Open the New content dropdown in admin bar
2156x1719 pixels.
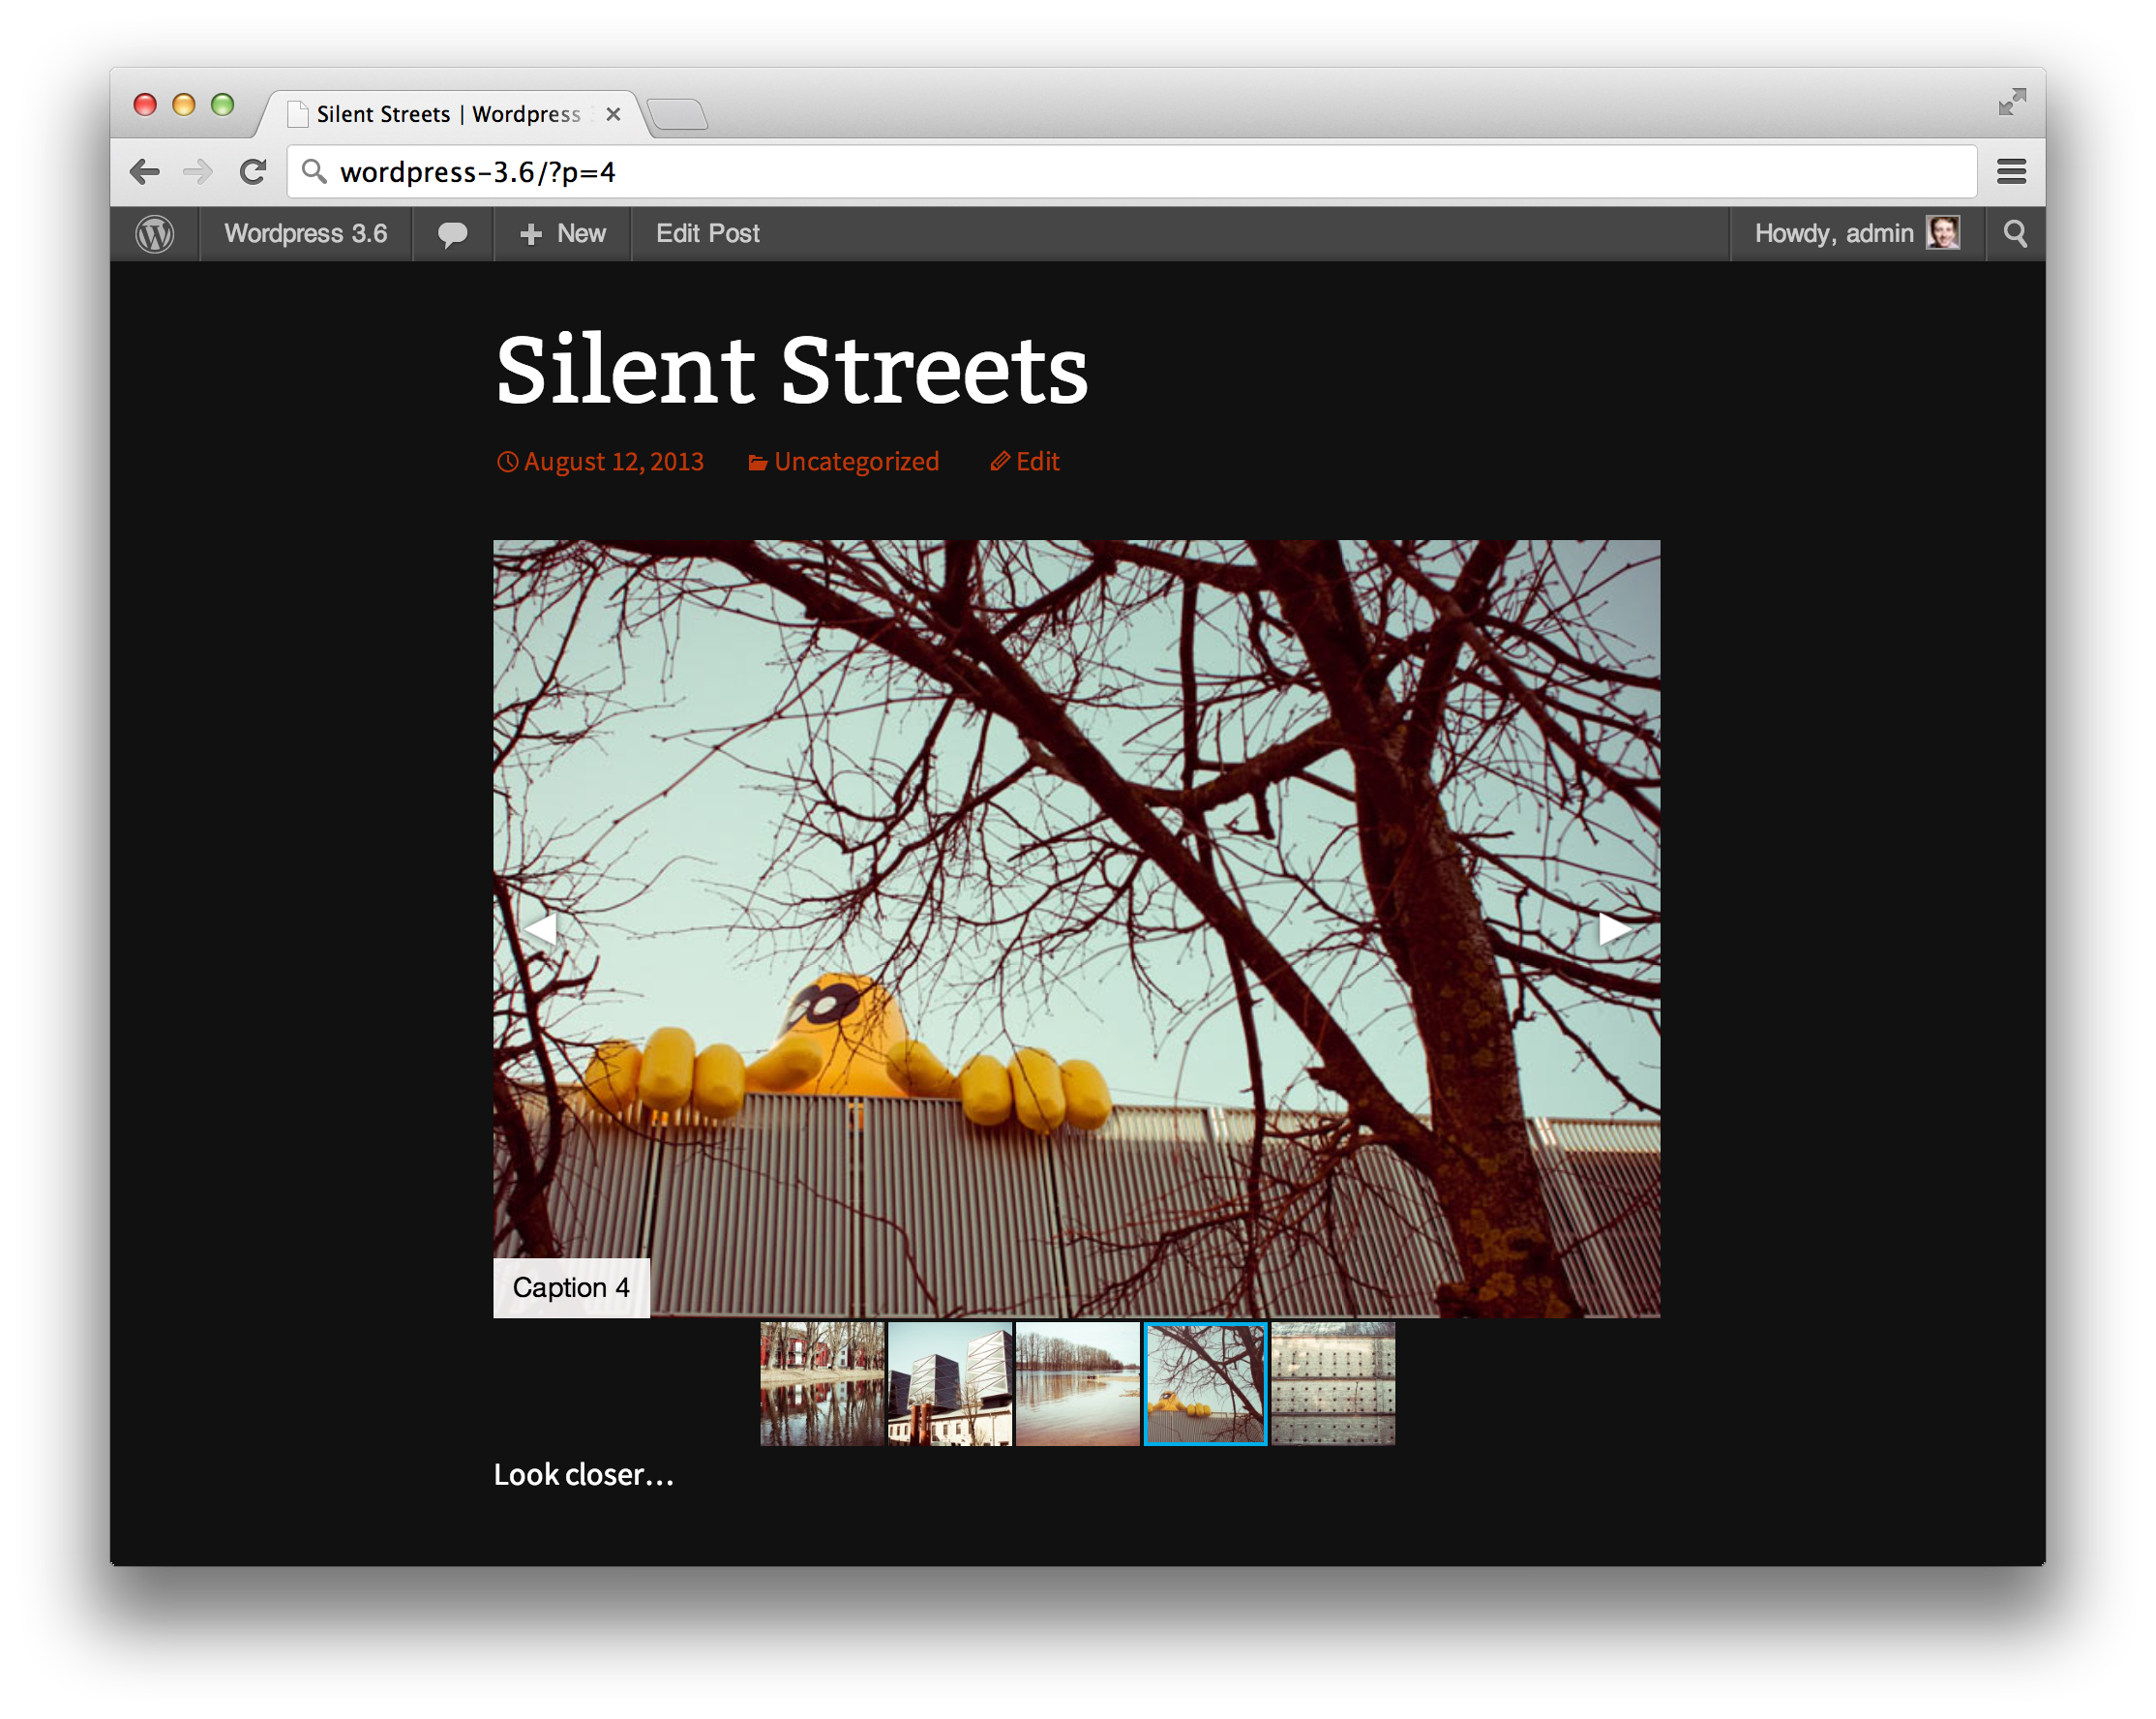pos(562,233)
